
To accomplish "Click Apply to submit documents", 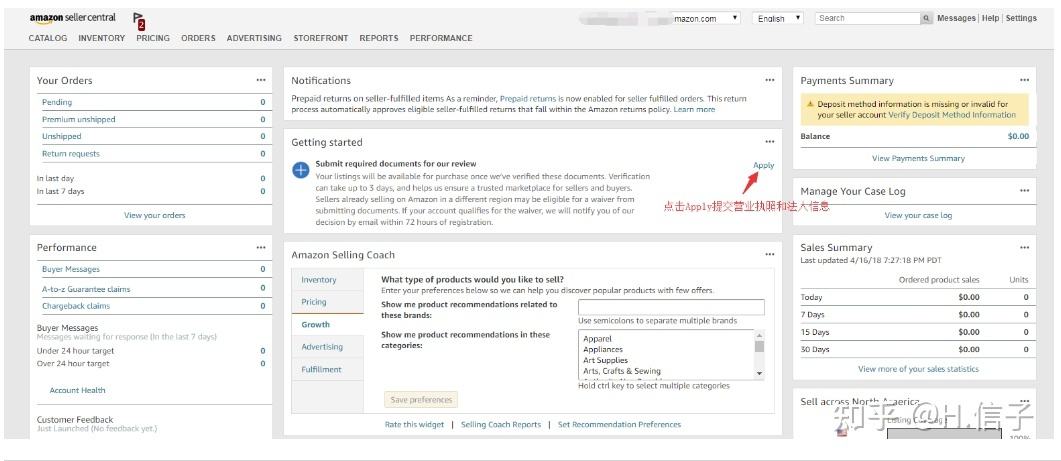I will pyautogui.click(x=763, y=165).
